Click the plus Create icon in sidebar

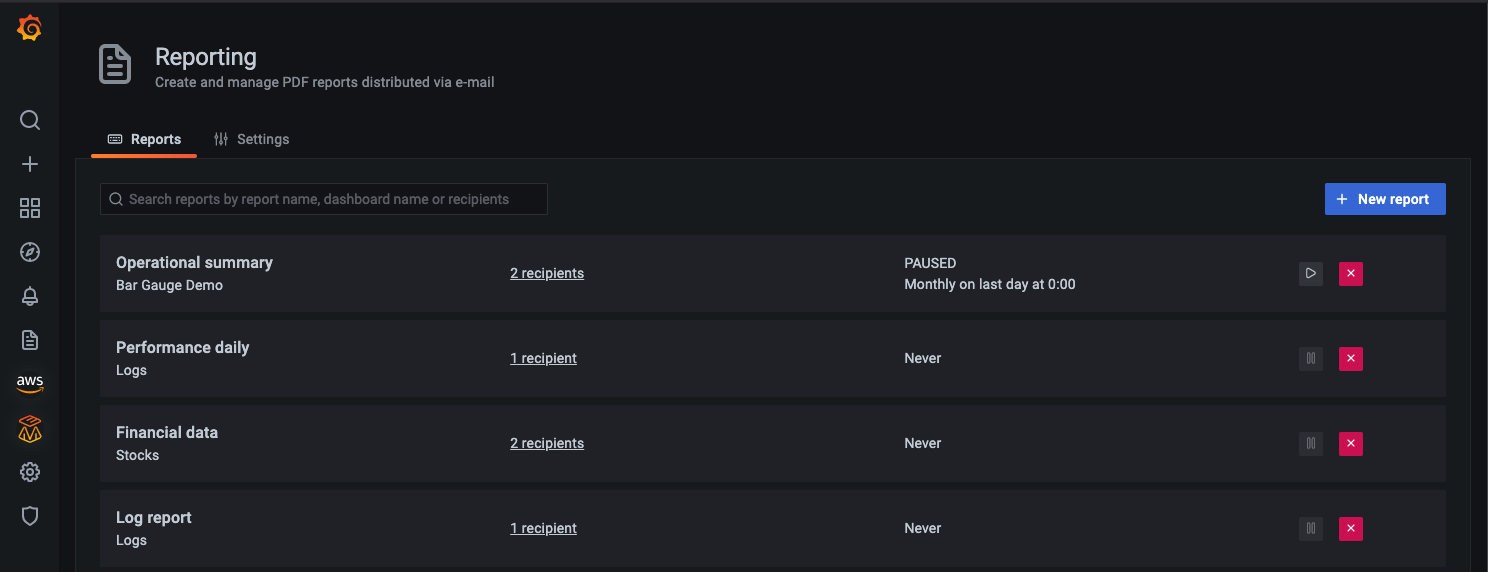tap(30, 164)
